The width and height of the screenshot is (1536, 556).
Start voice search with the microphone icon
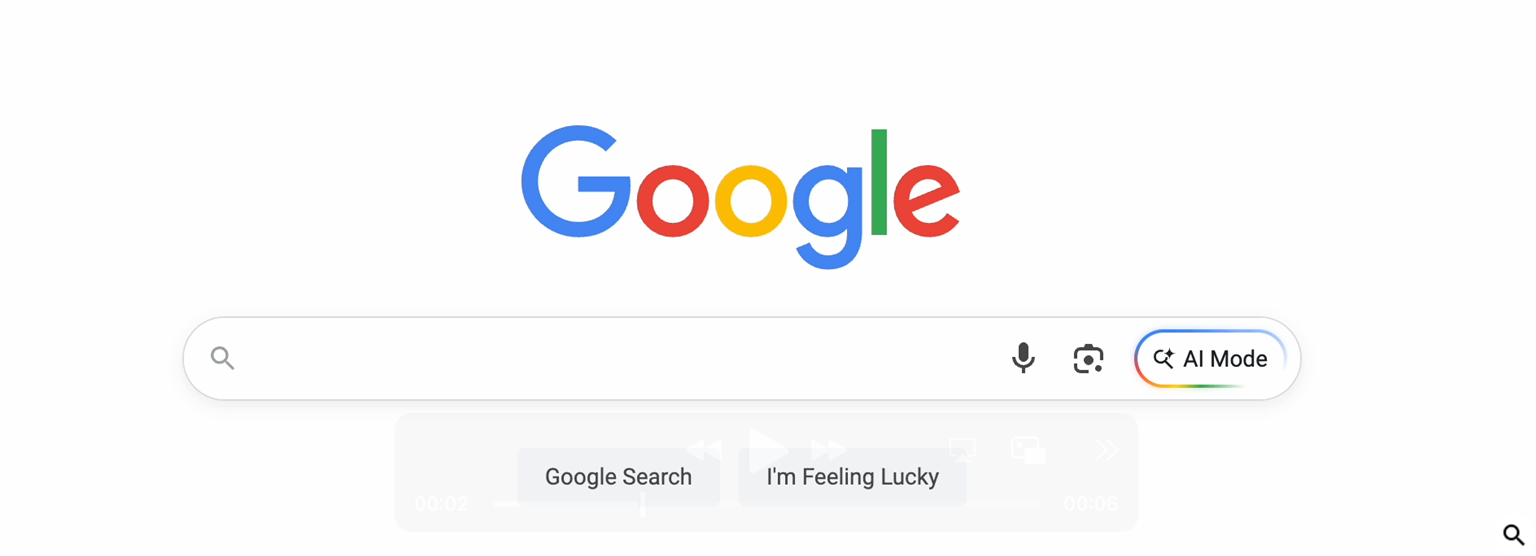(x=1023, y=358)
